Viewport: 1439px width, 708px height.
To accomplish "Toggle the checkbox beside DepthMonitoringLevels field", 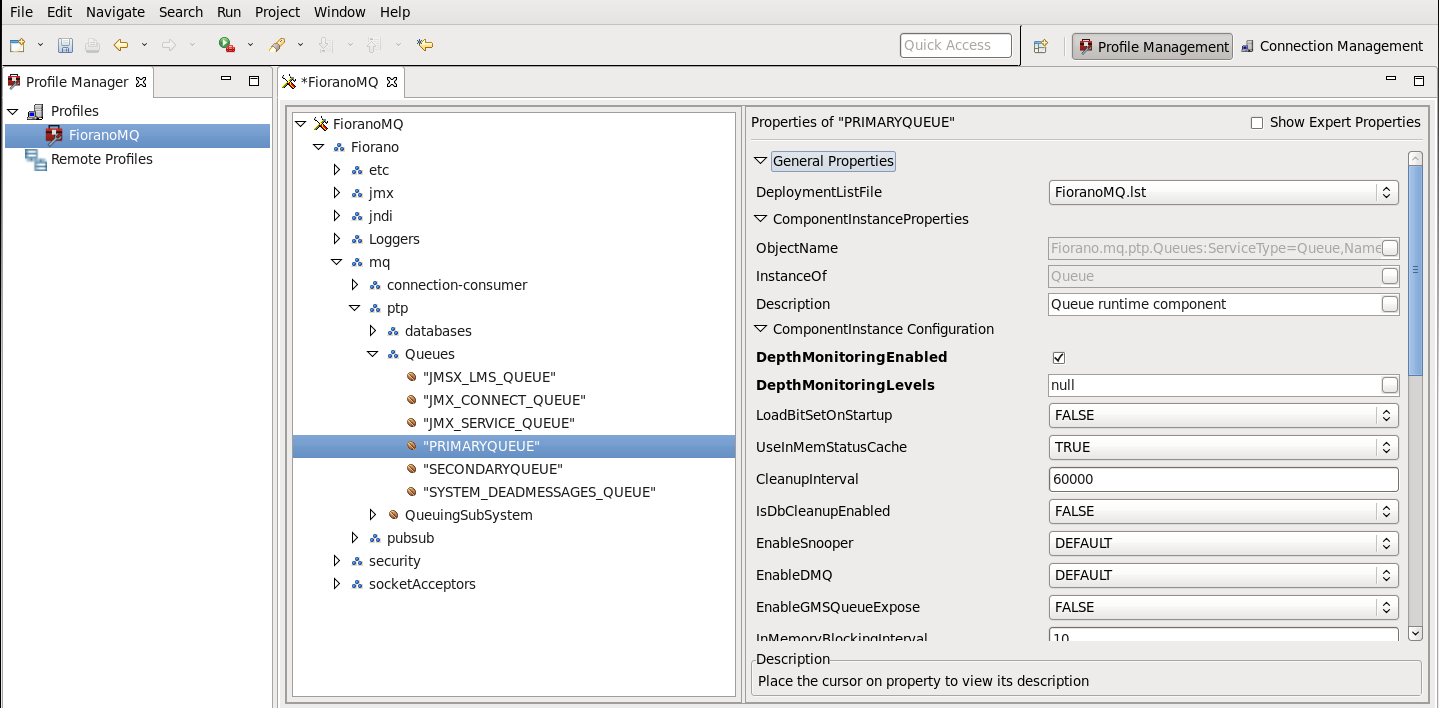I will [x=1389, y=385].
